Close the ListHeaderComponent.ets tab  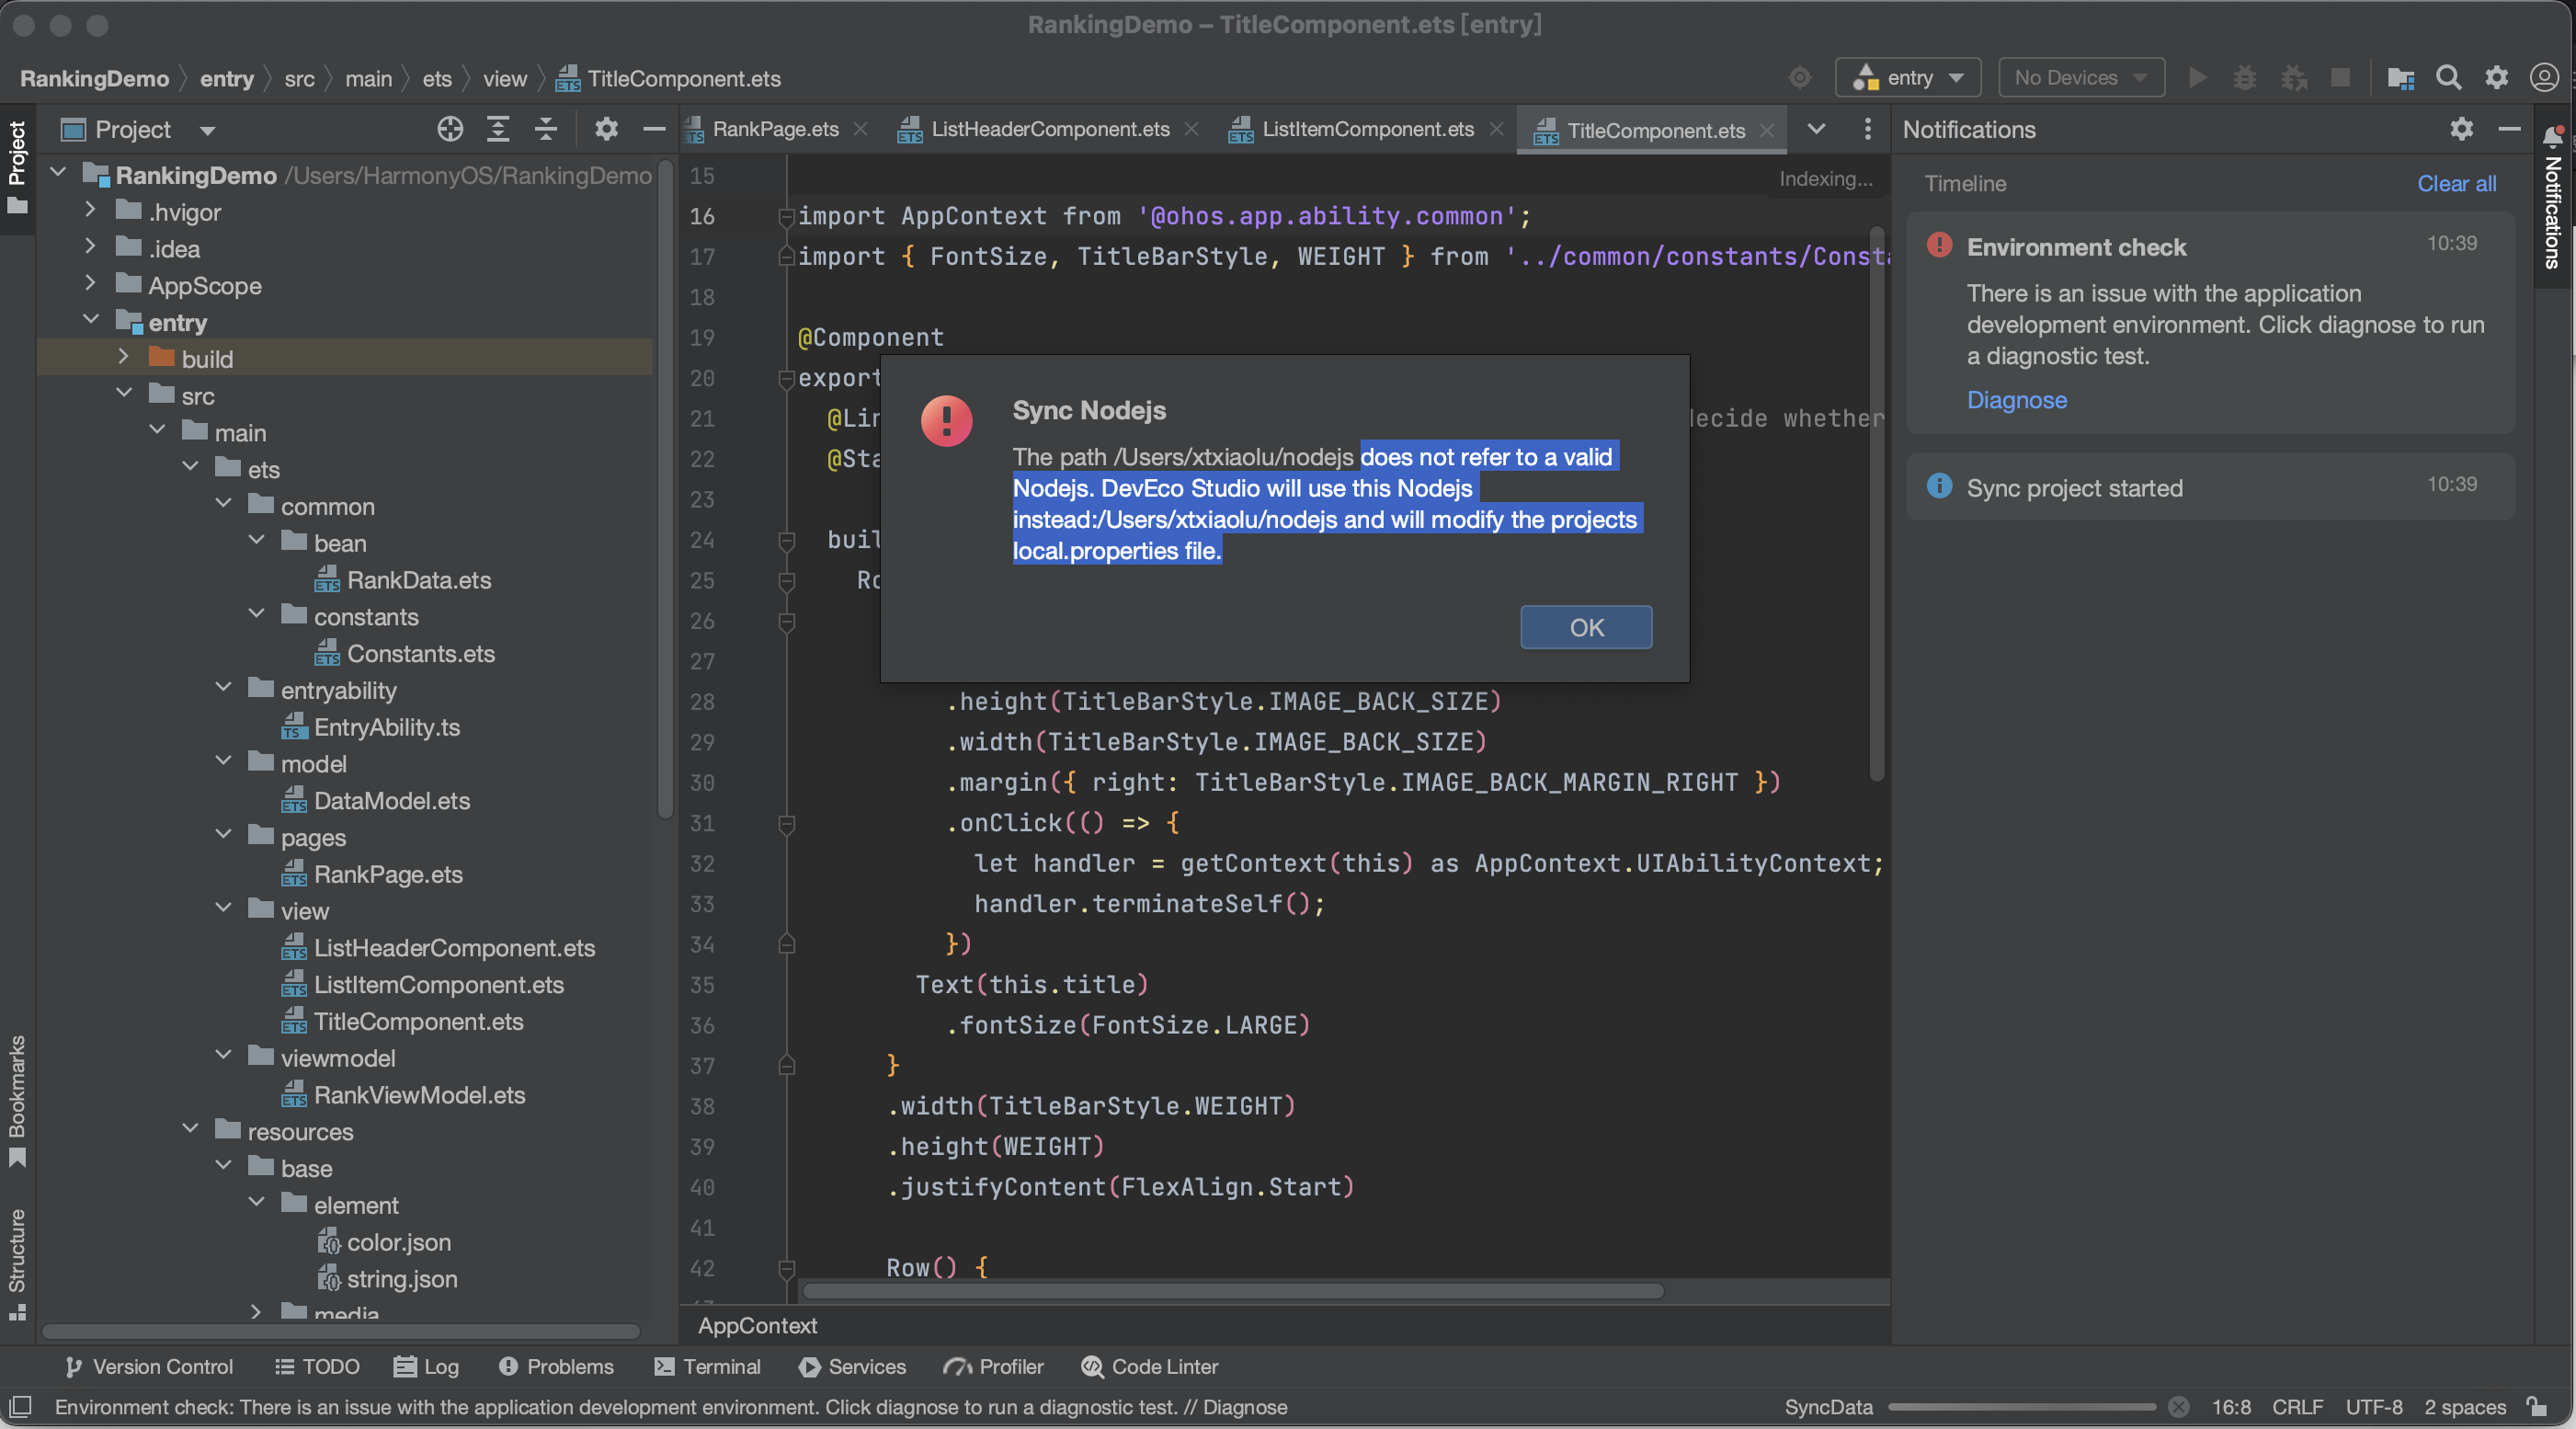point(1191,129)
